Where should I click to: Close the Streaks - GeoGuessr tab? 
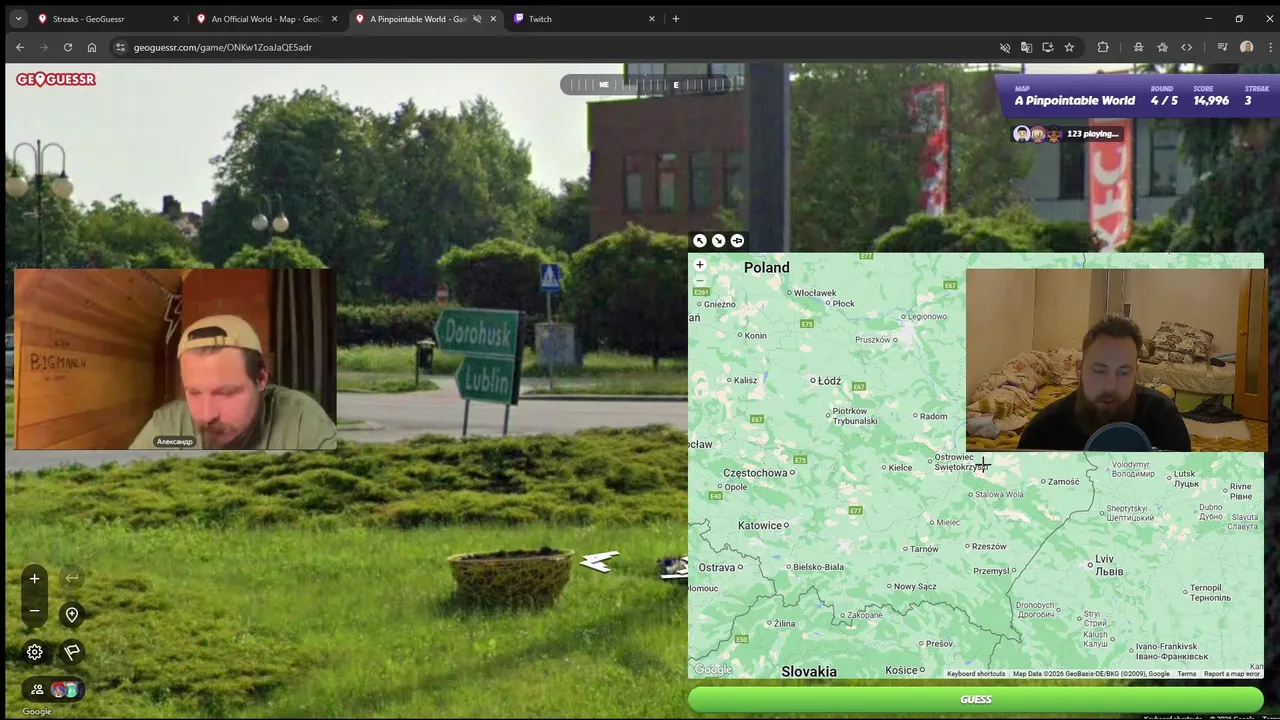tap(176, 19)
